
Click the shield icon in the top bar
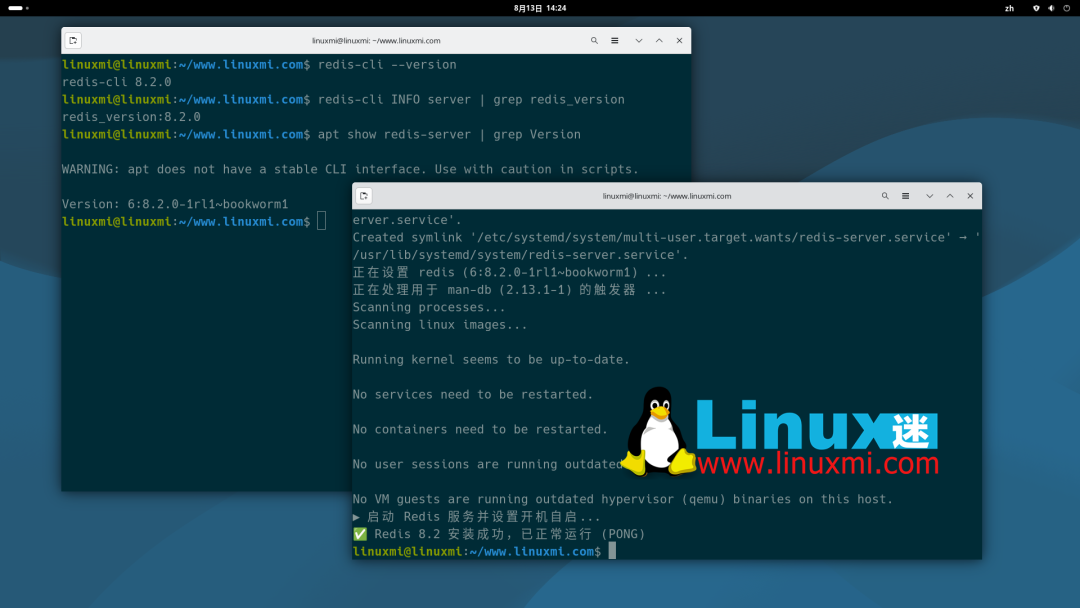[1036, 8]
